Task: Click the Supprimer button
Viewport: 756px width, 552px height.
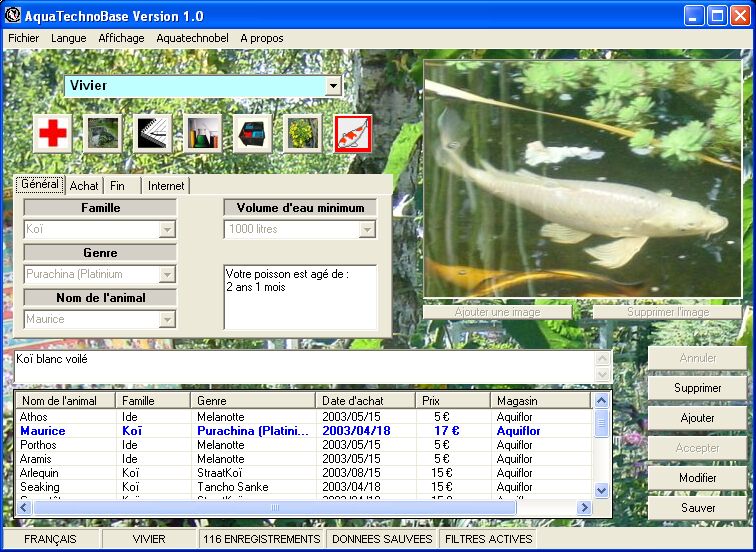Action: coord(696,388)
